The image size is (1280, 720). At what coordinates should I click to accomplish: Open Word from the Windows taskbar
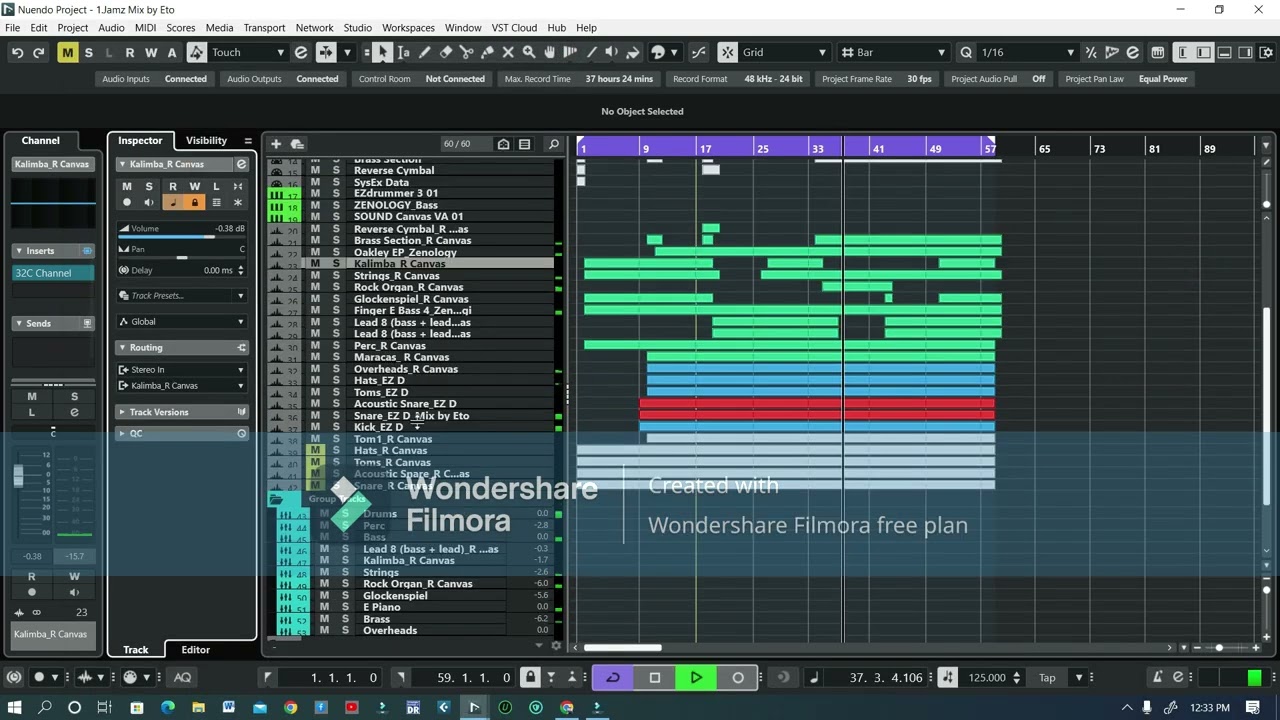pos(229,707)
